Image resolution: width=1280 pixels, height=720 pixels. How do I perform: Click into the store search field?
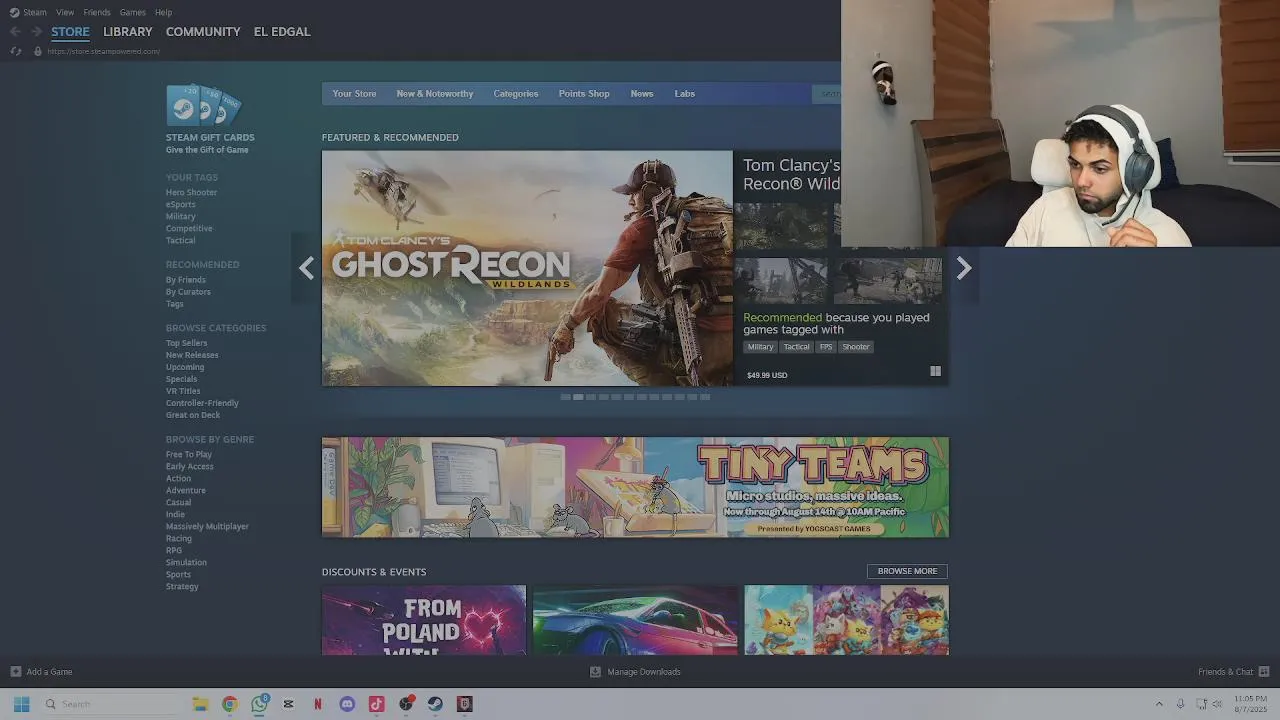tap(827, 94)
